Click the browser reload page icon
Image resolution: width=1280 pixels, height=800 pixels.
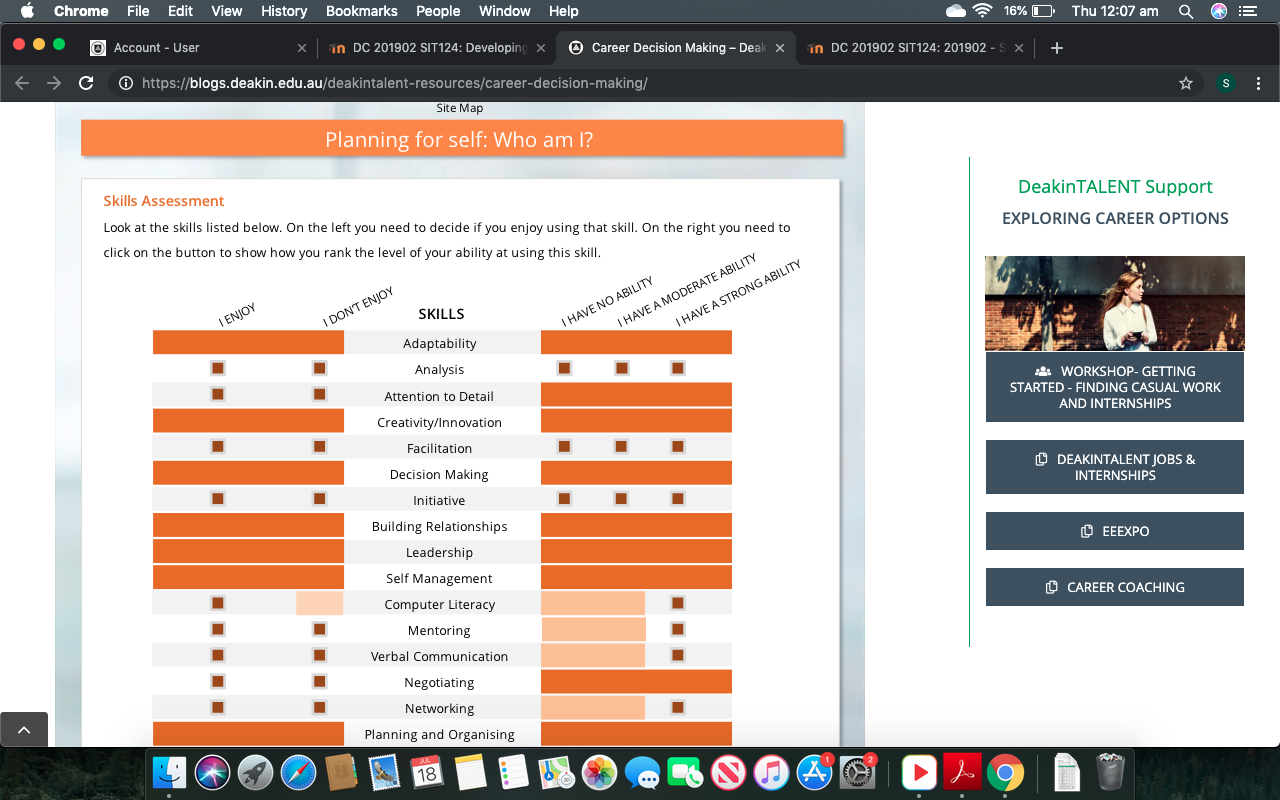point(86,83)
